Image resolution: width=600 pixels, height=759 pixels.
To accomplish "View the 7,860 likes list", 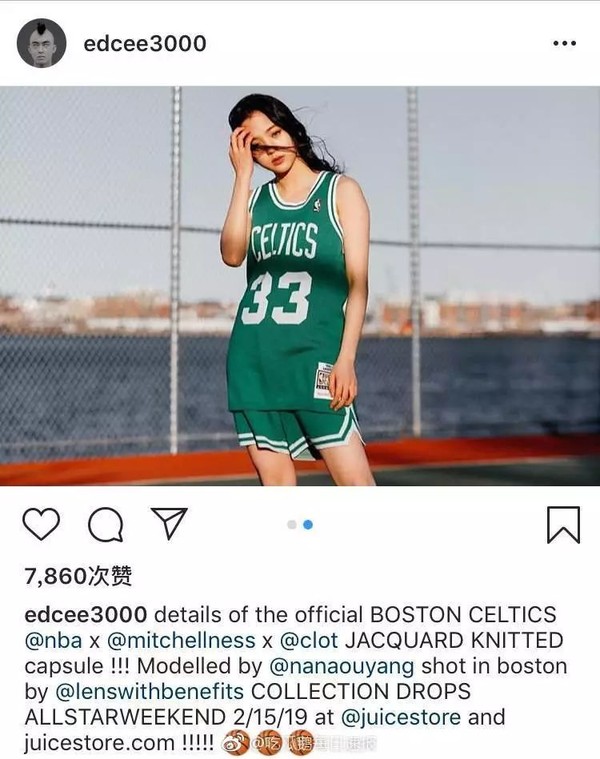I will click(78, 576).
